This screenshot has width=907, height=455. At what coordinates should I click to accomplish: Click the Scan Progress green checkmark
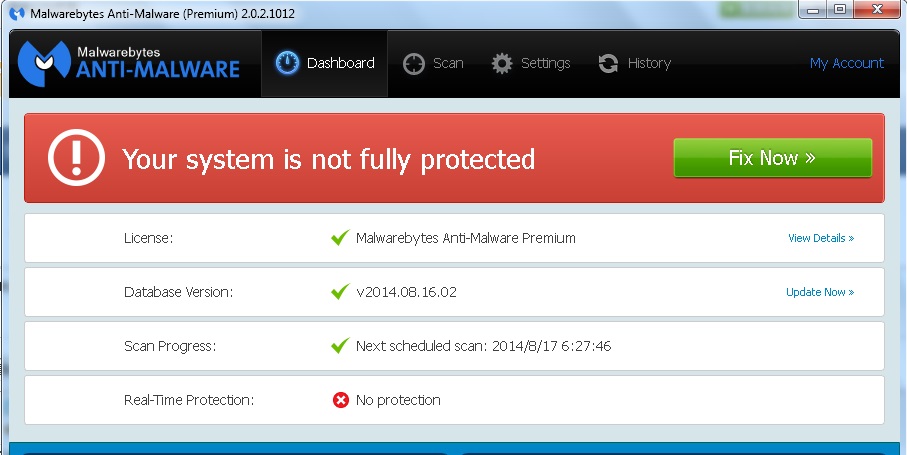340,346
